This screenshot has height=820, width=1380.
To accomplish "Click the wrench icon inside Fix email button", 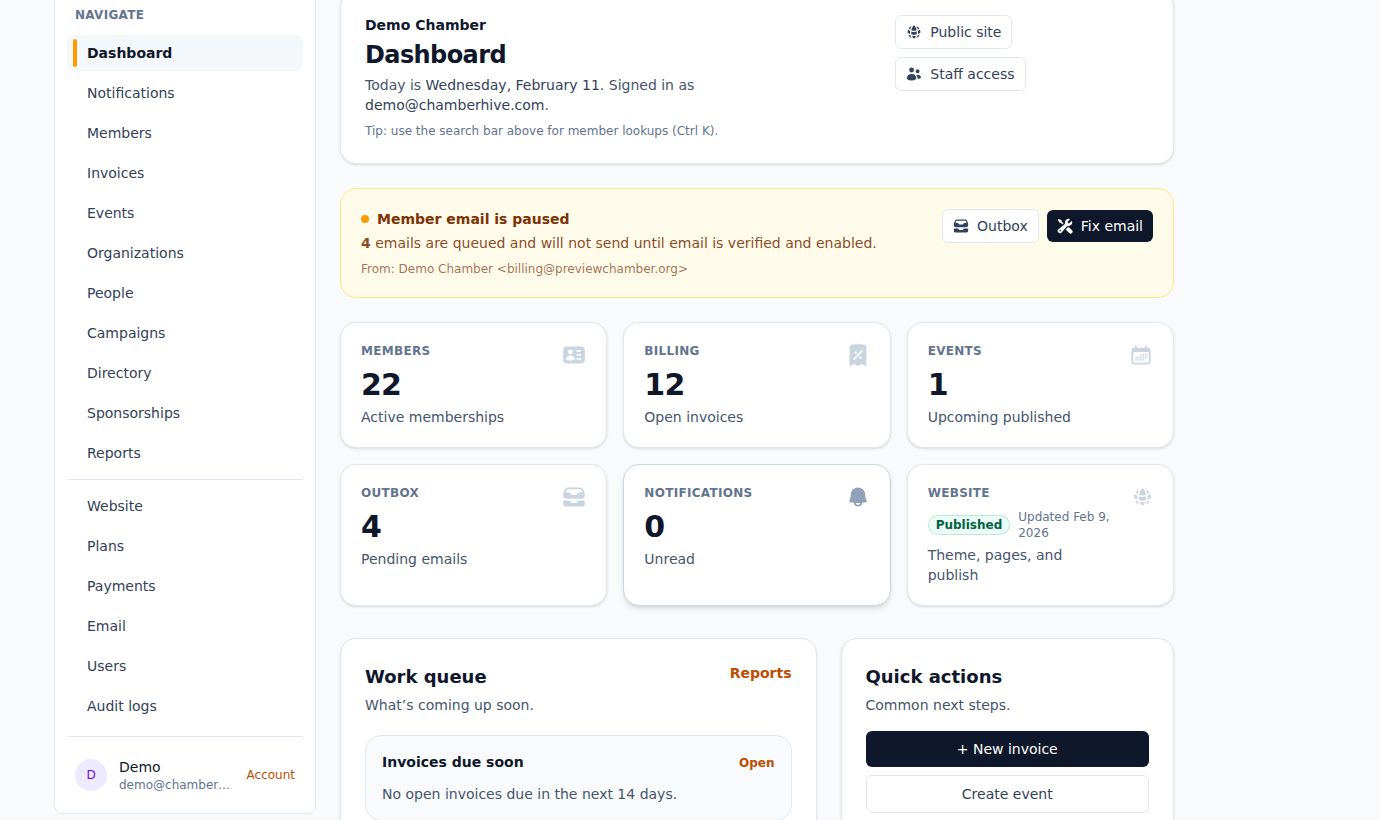I will 1063,226.
